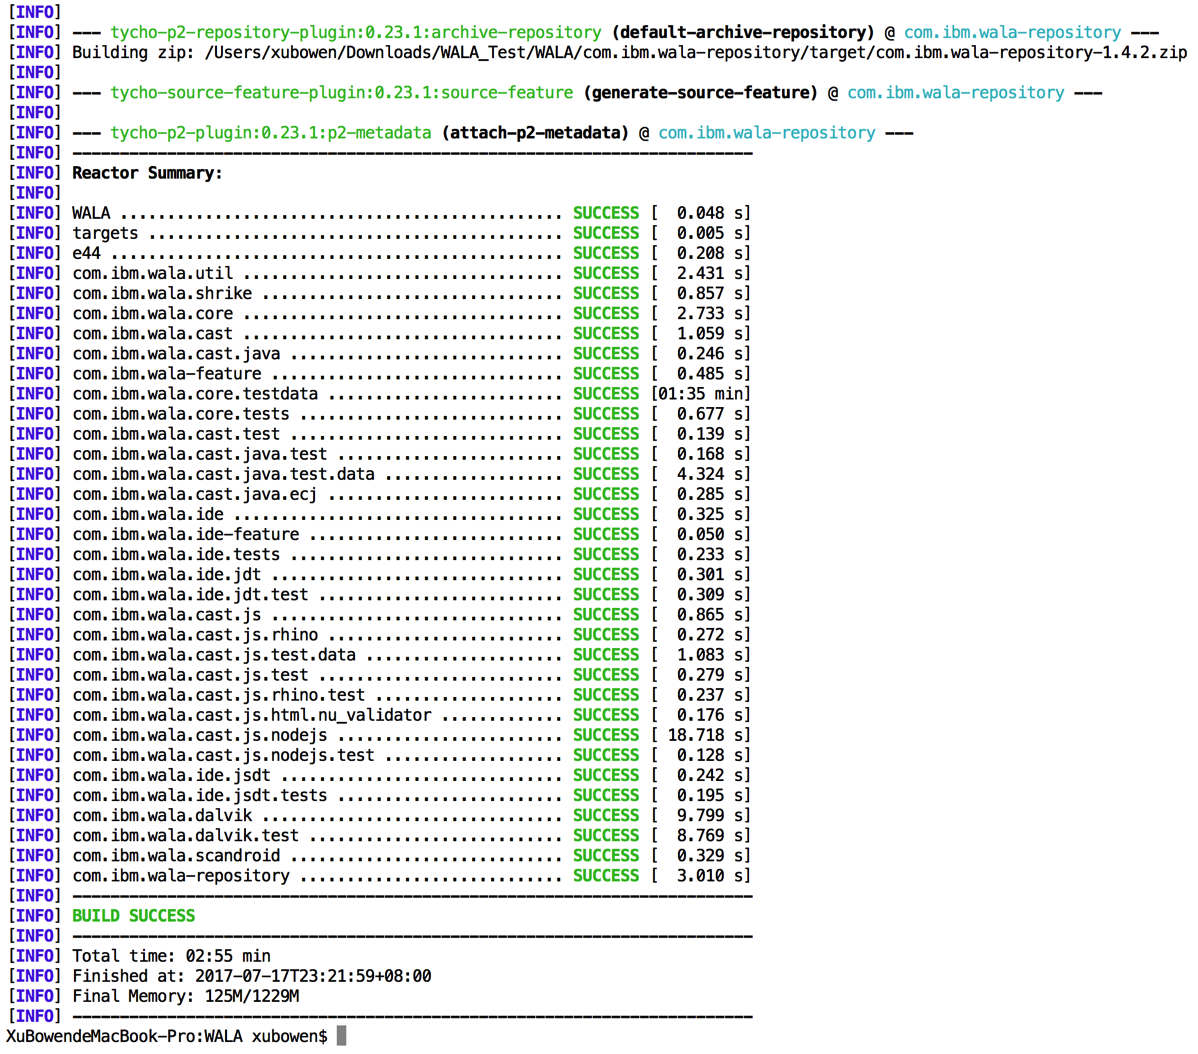
Task: Click the "com.ibm.wala.cast" module name
Action: coord(152,334)
